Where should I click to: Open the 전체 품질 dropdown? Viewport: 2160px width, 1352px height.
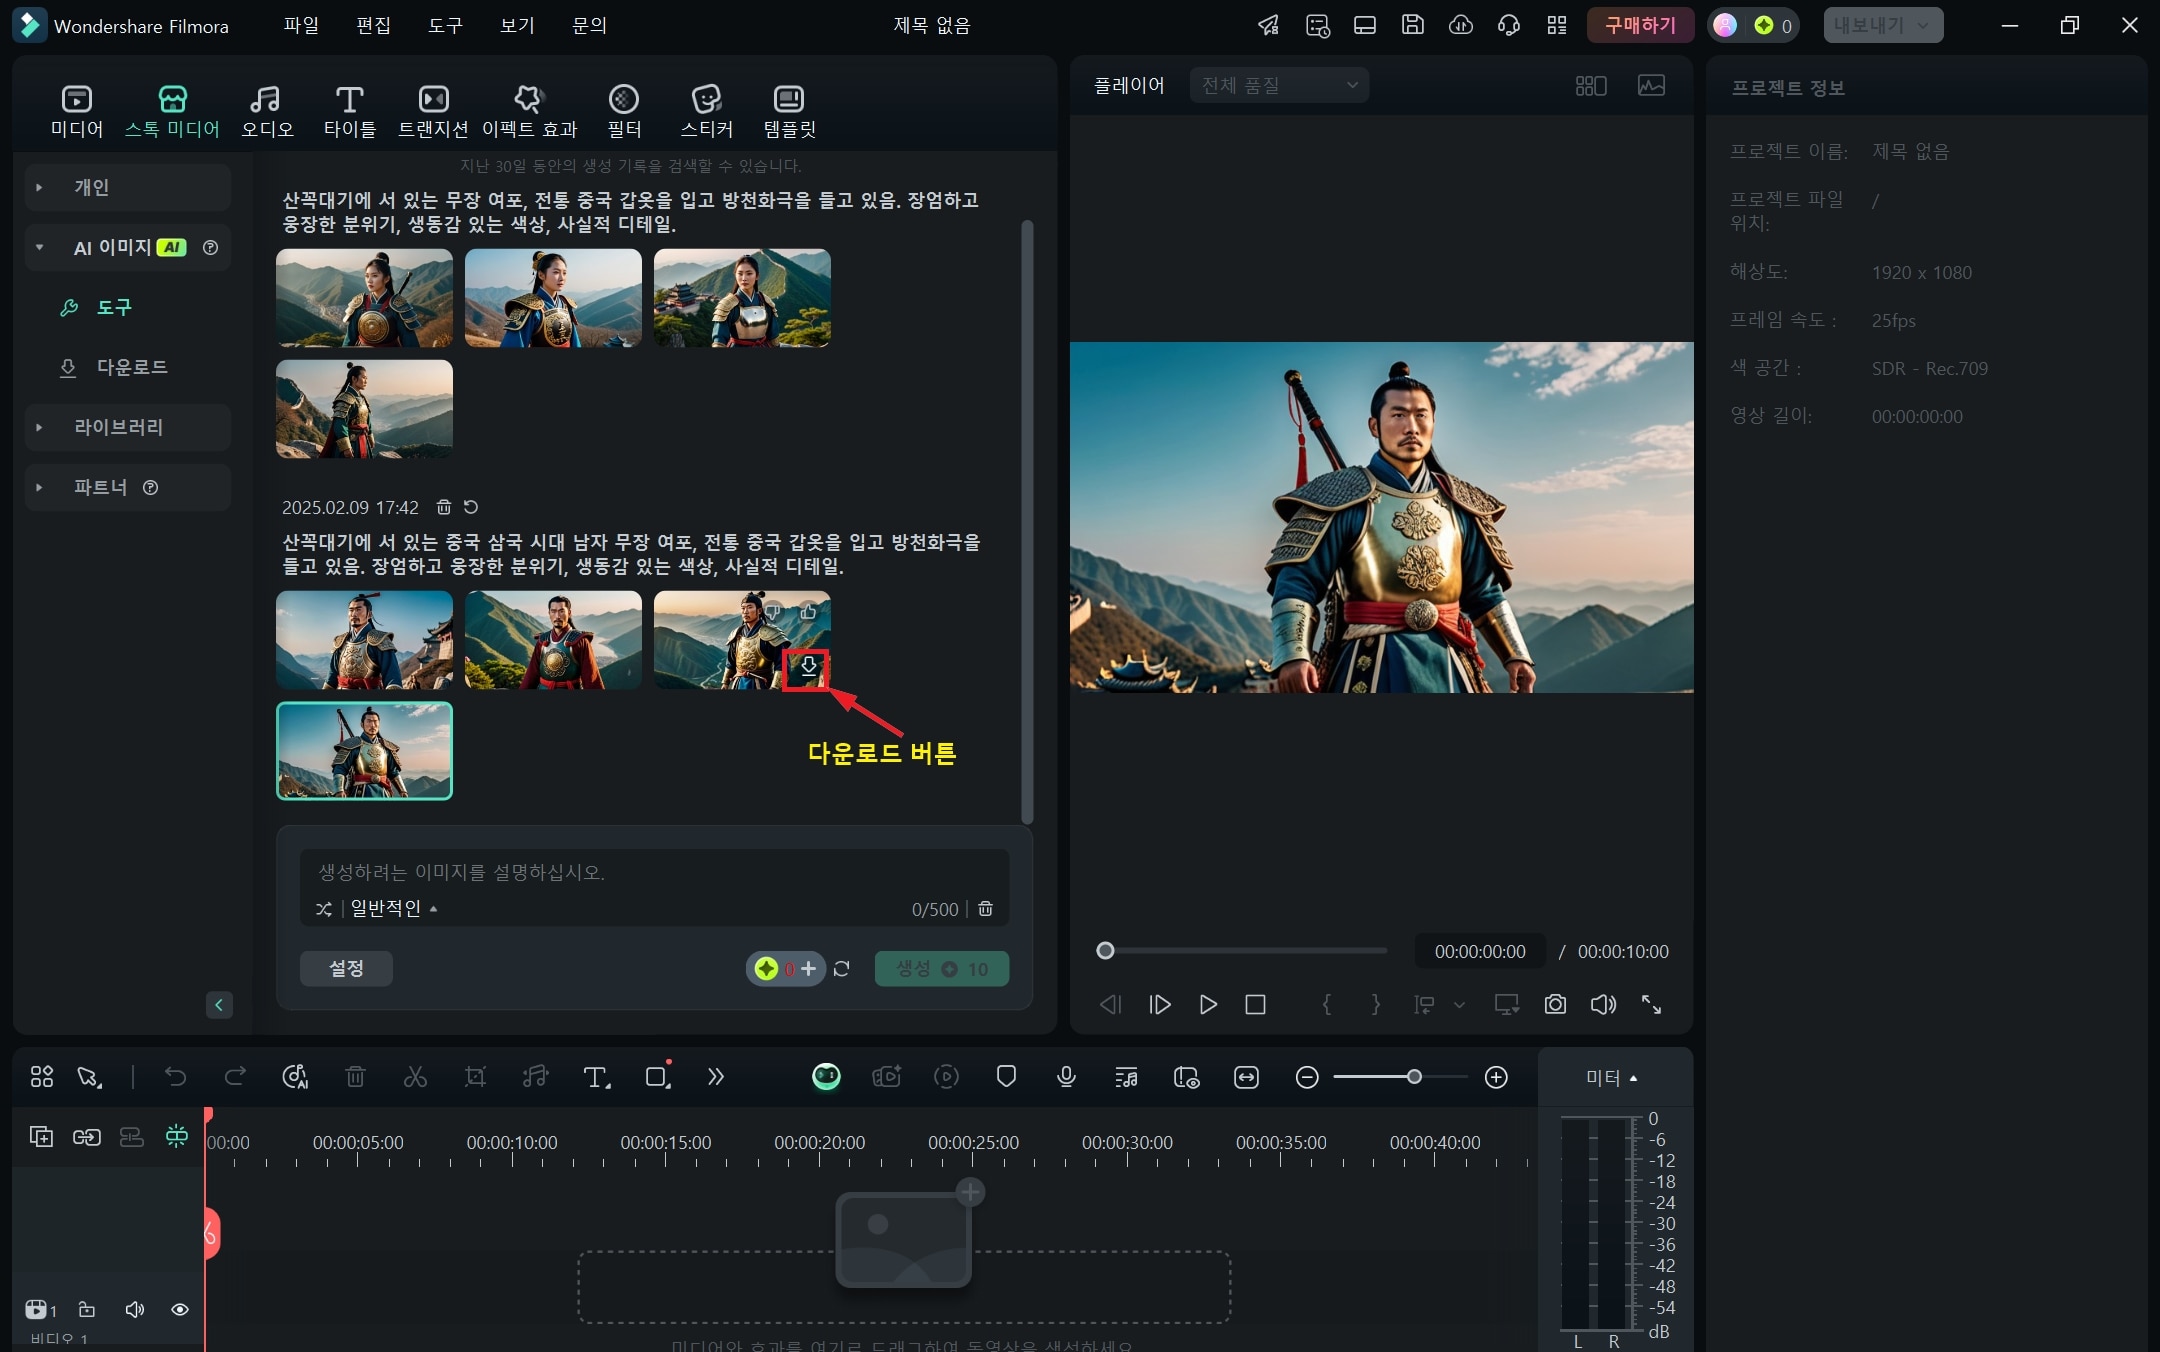pos(1279,85)
